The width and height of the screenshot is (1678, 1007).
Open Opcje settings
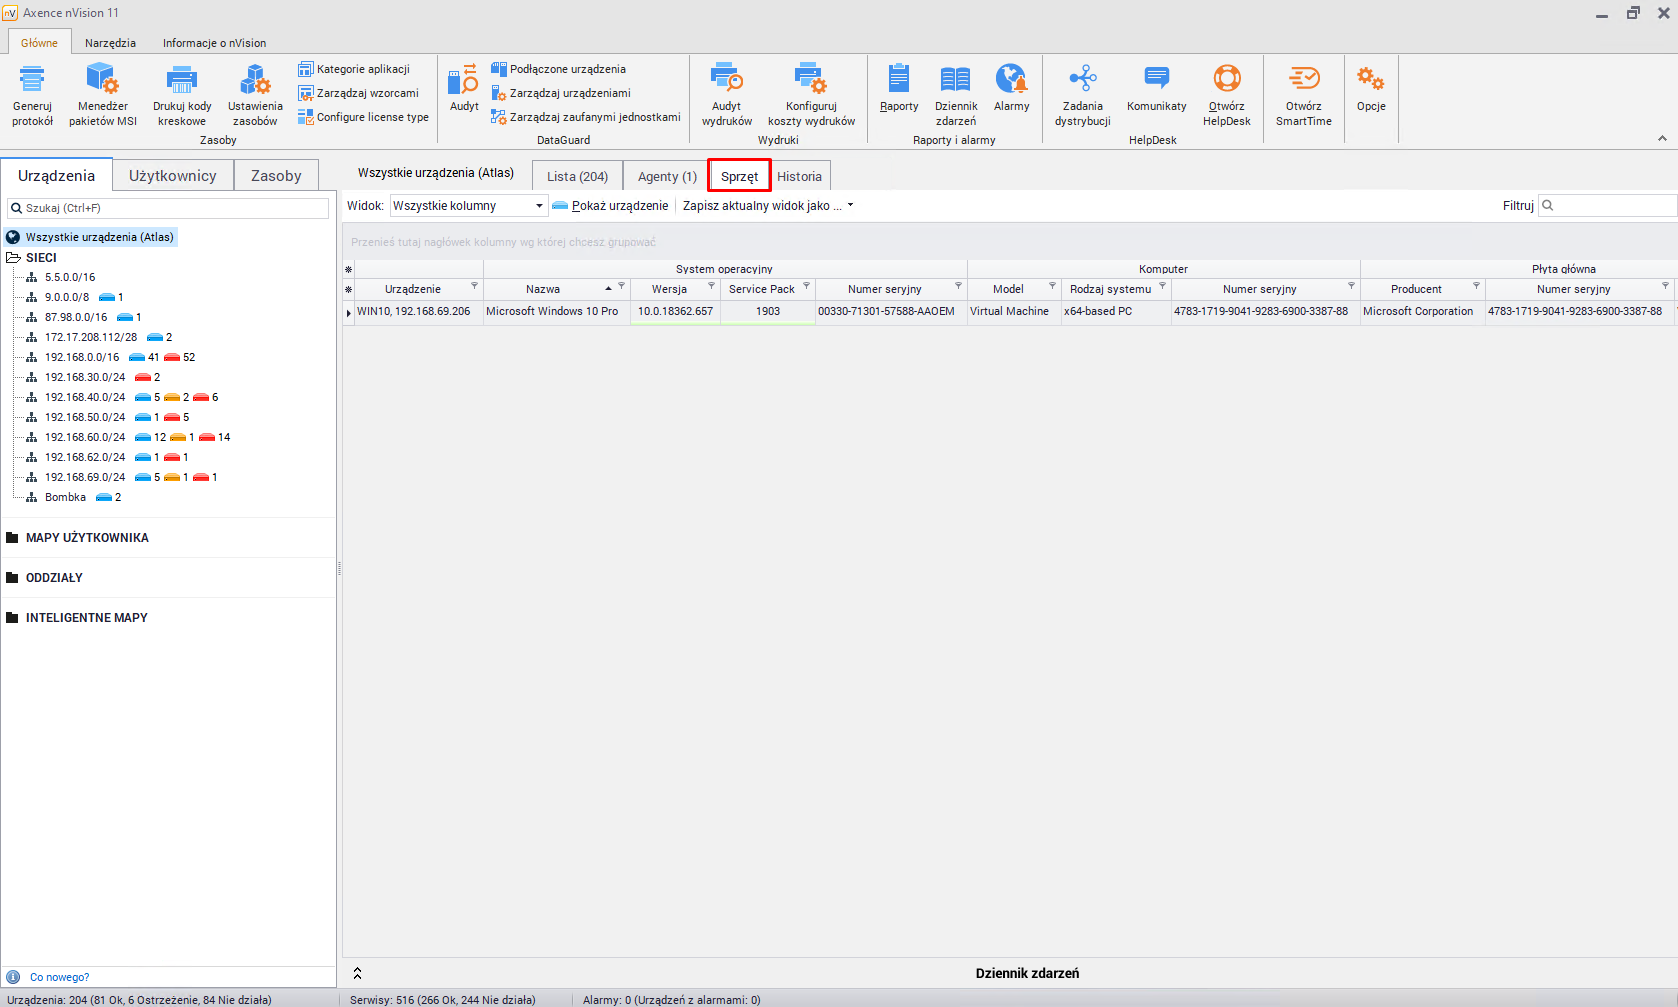[x=1370, y=88]
